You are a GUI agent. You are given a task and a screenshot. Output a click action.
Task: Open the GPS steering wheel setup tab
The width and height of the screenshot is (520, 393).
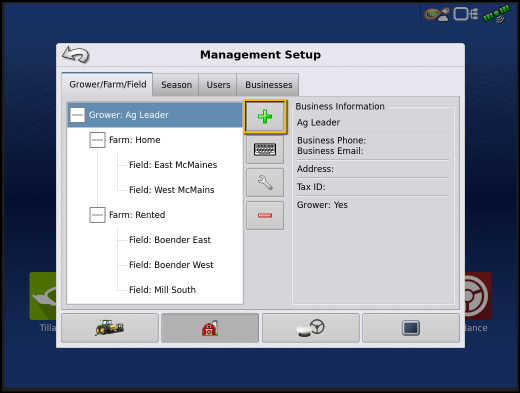point(311,328)
